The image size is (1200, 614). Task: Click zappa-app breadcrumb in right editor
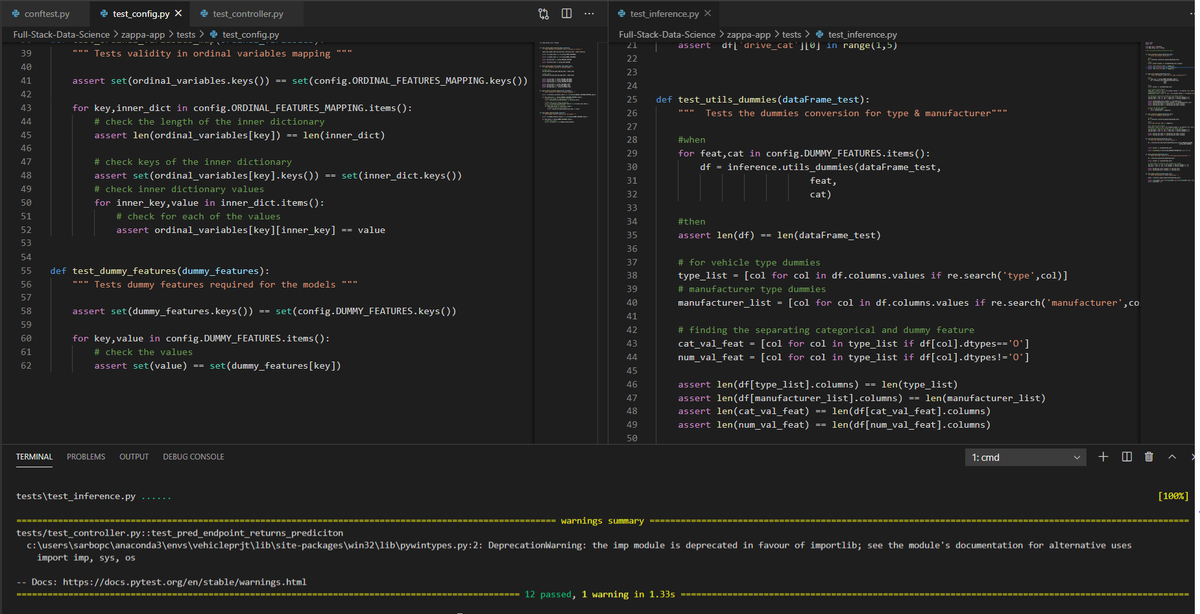click(751, 35)
